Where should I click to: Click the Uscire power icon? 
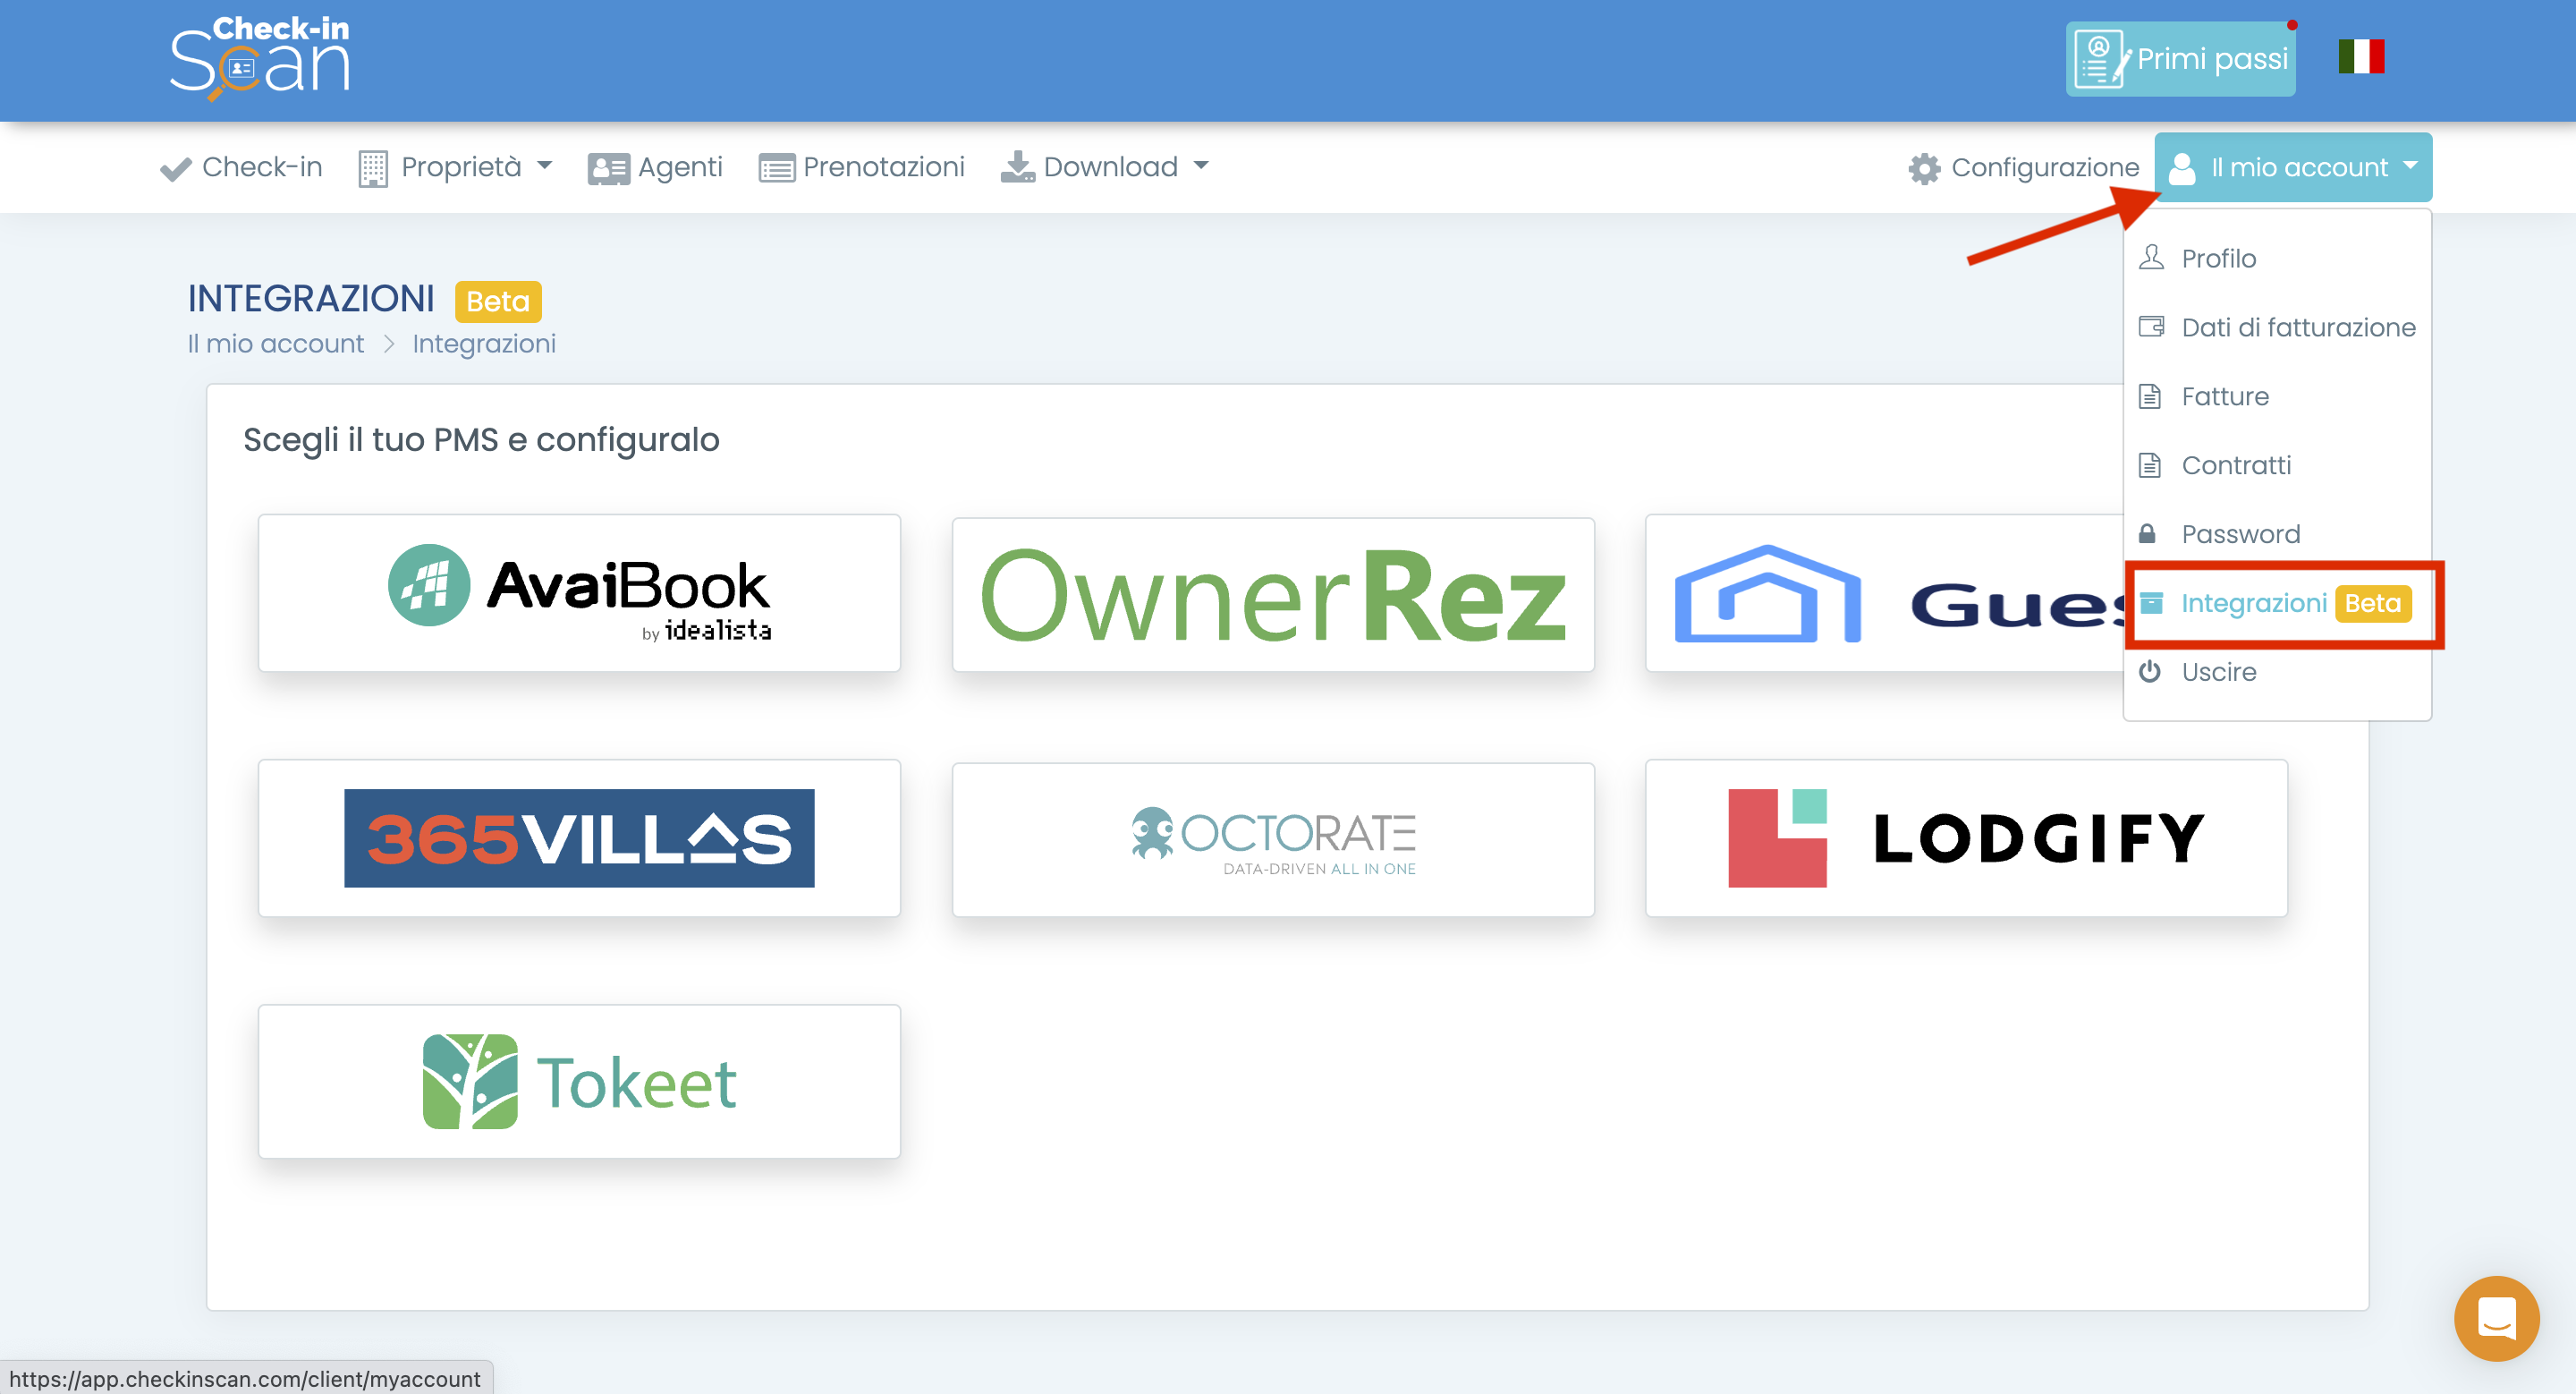click(x=2150, y=672)
